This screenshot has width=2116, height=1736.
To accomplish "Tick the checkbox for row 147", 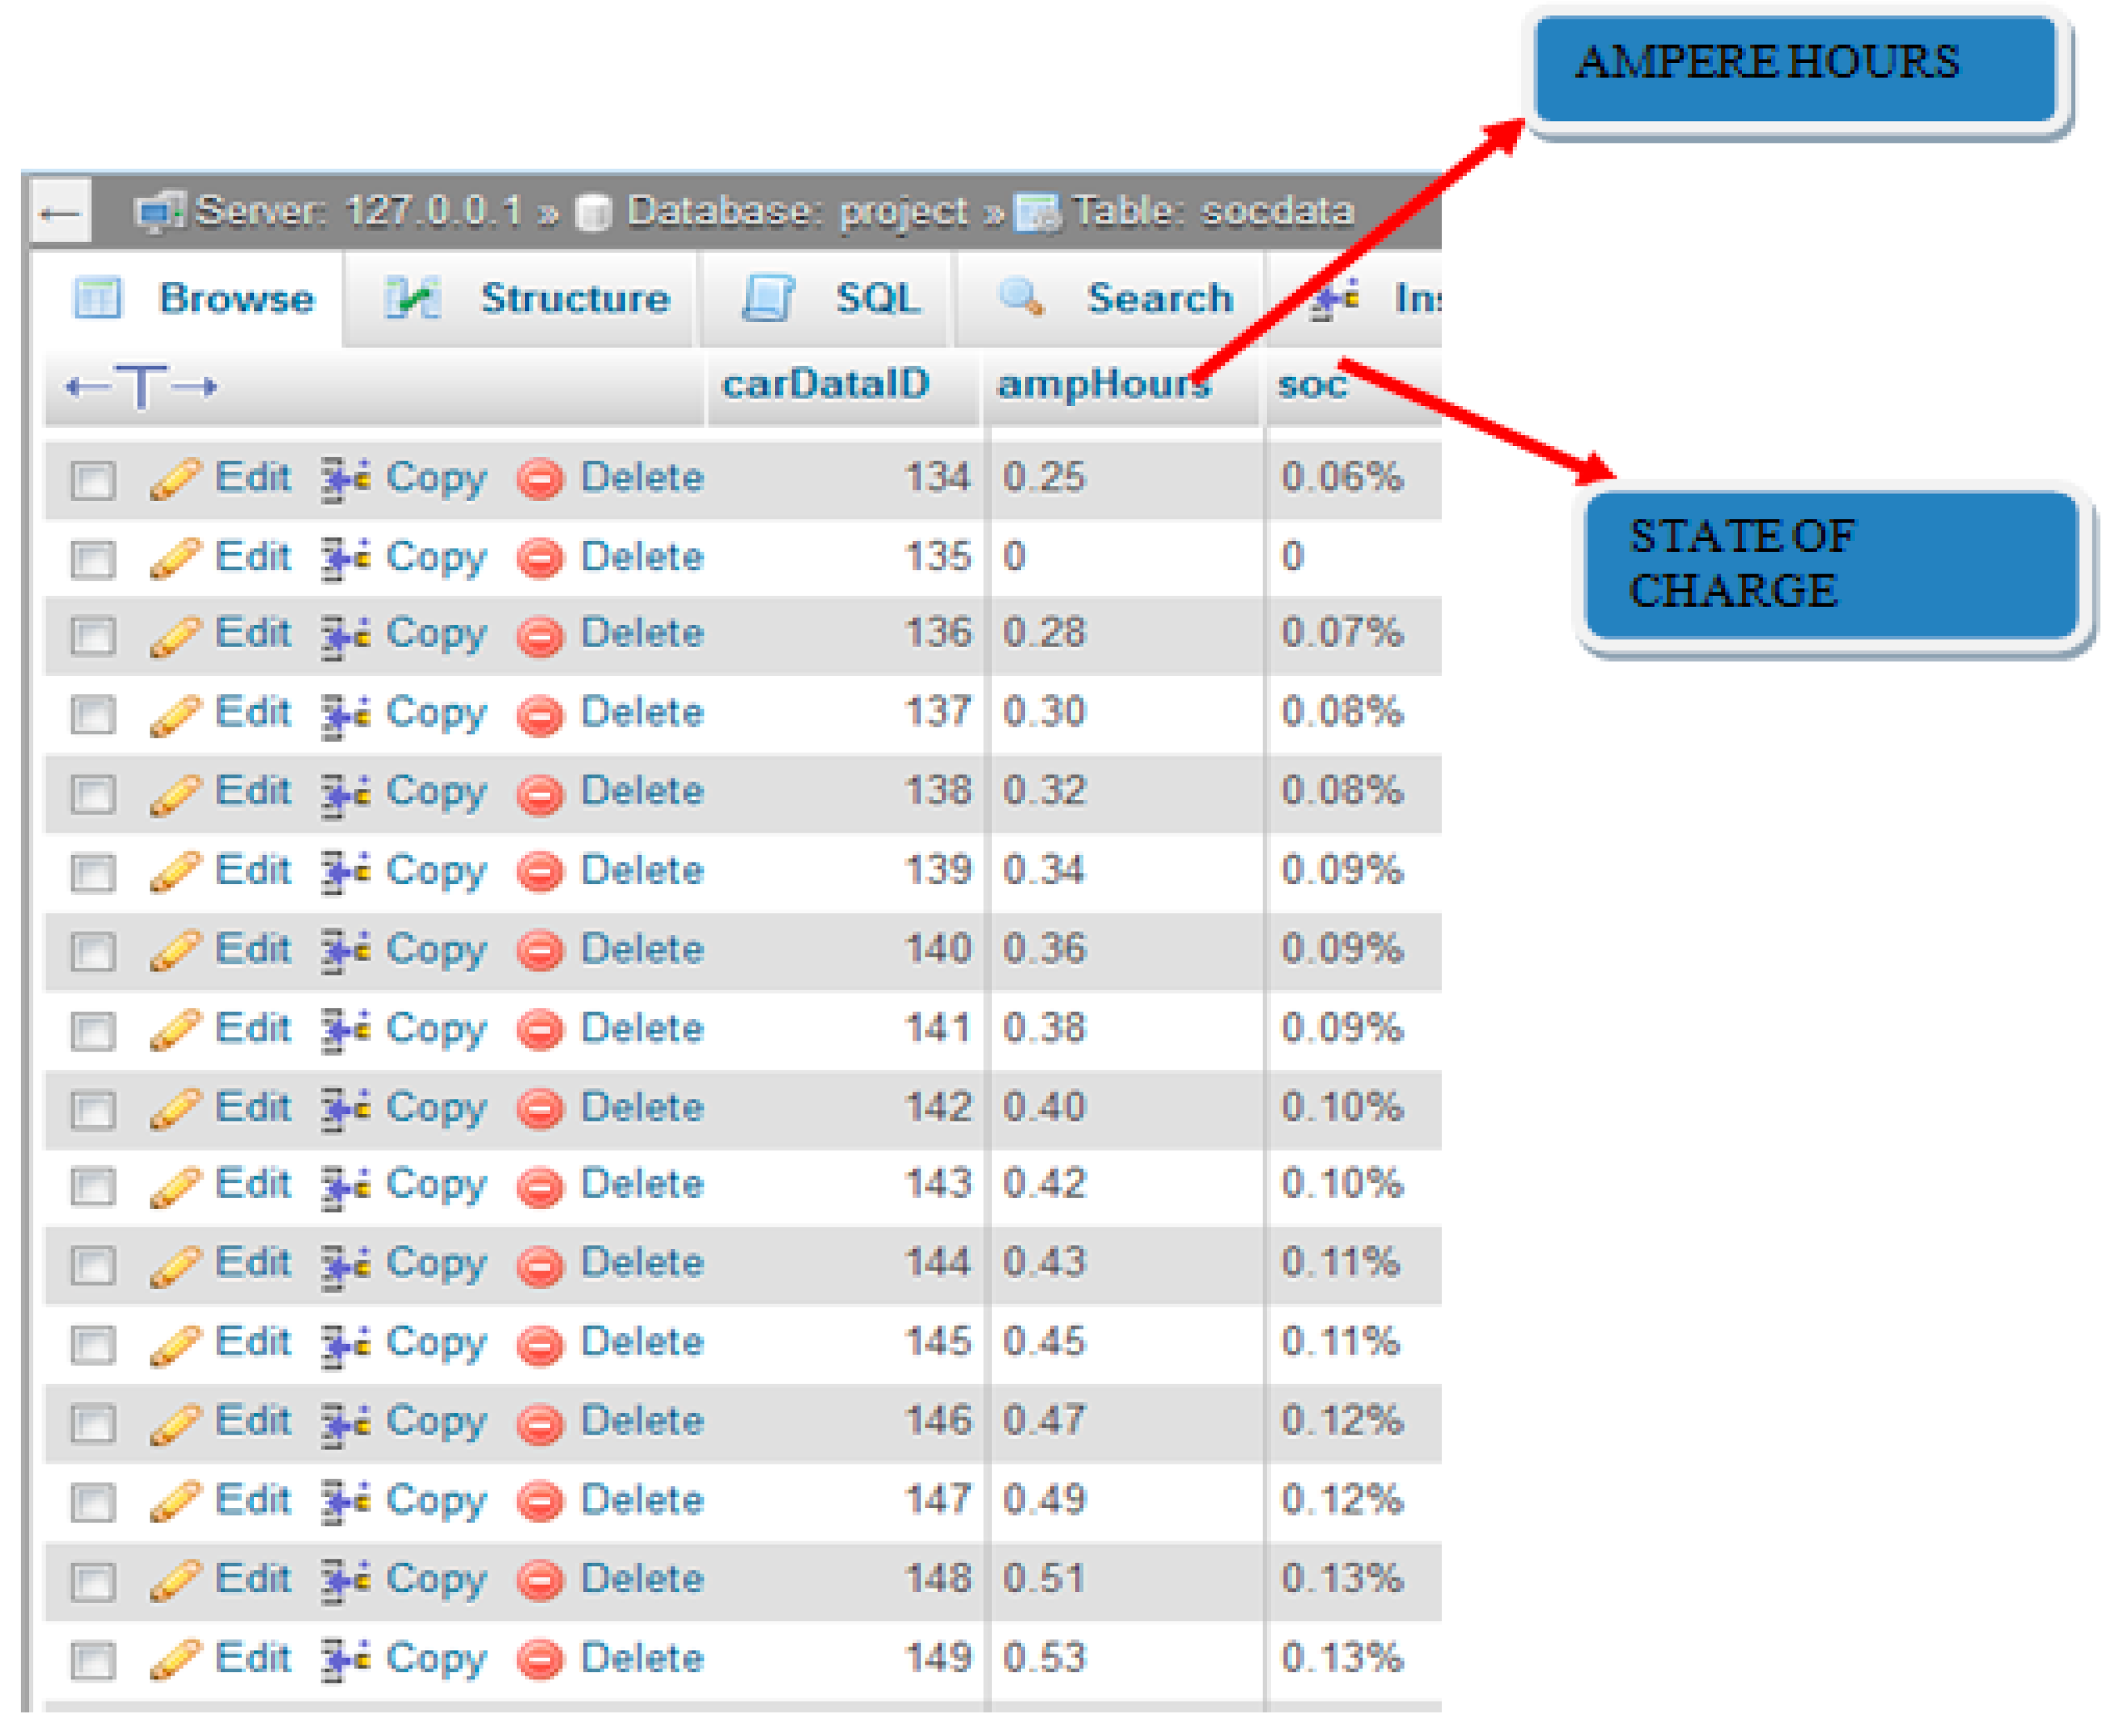I will click(x=93, y=1502).
